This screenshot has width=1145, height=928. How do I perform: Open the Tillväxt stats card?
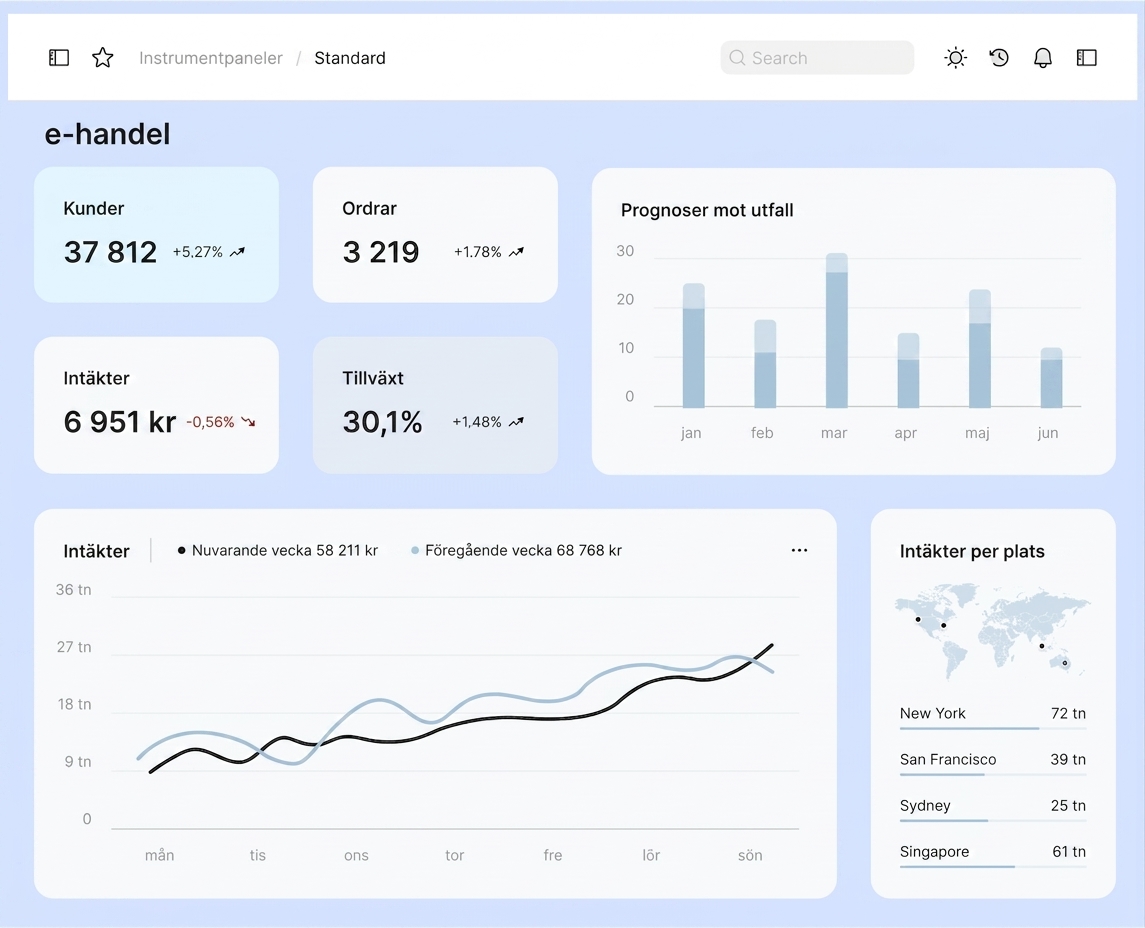point(435,404)
